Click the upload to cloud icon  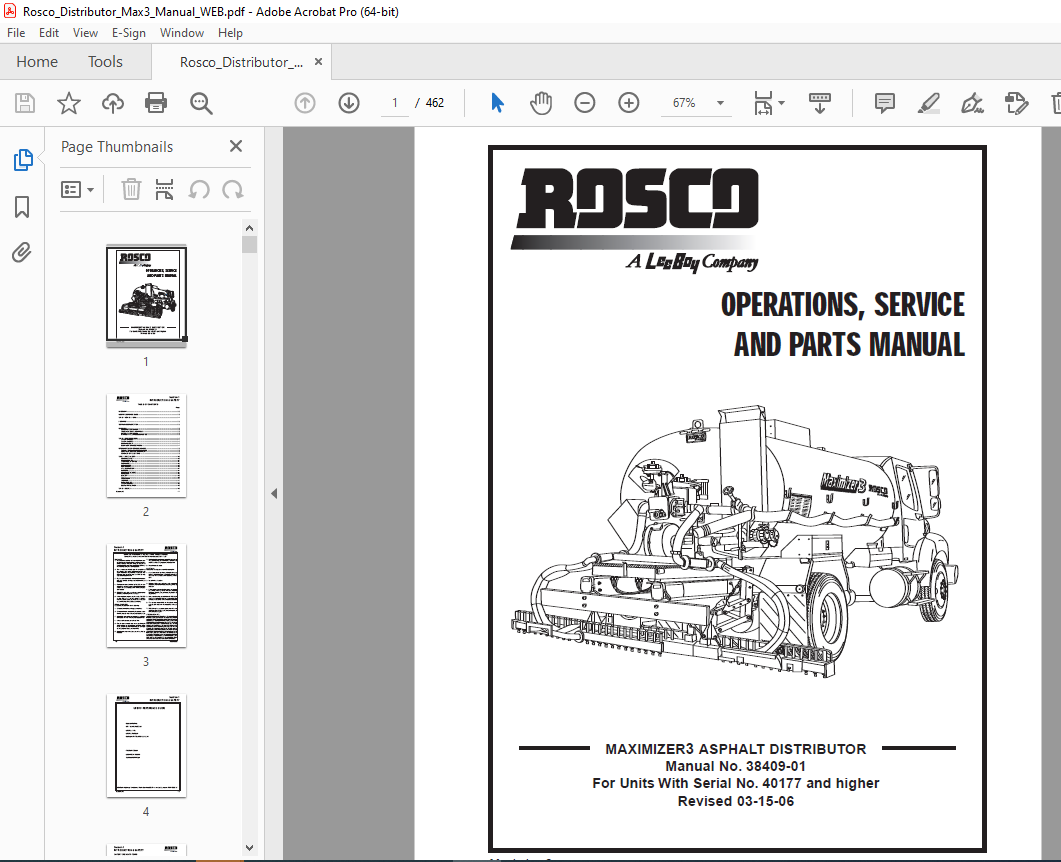pos(112,103)
